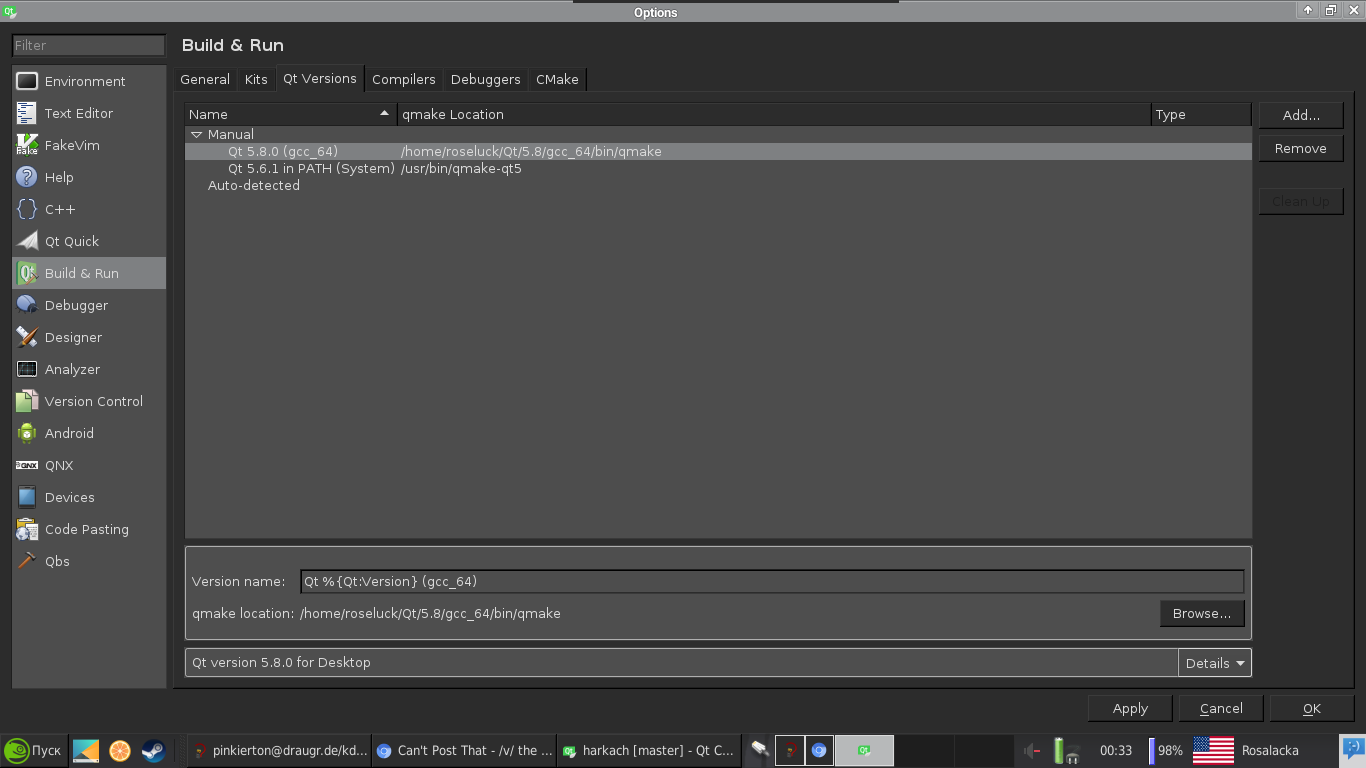Switch to the General tab
The width and height of the screenshot is (1366, 768).
click(205, 79)
